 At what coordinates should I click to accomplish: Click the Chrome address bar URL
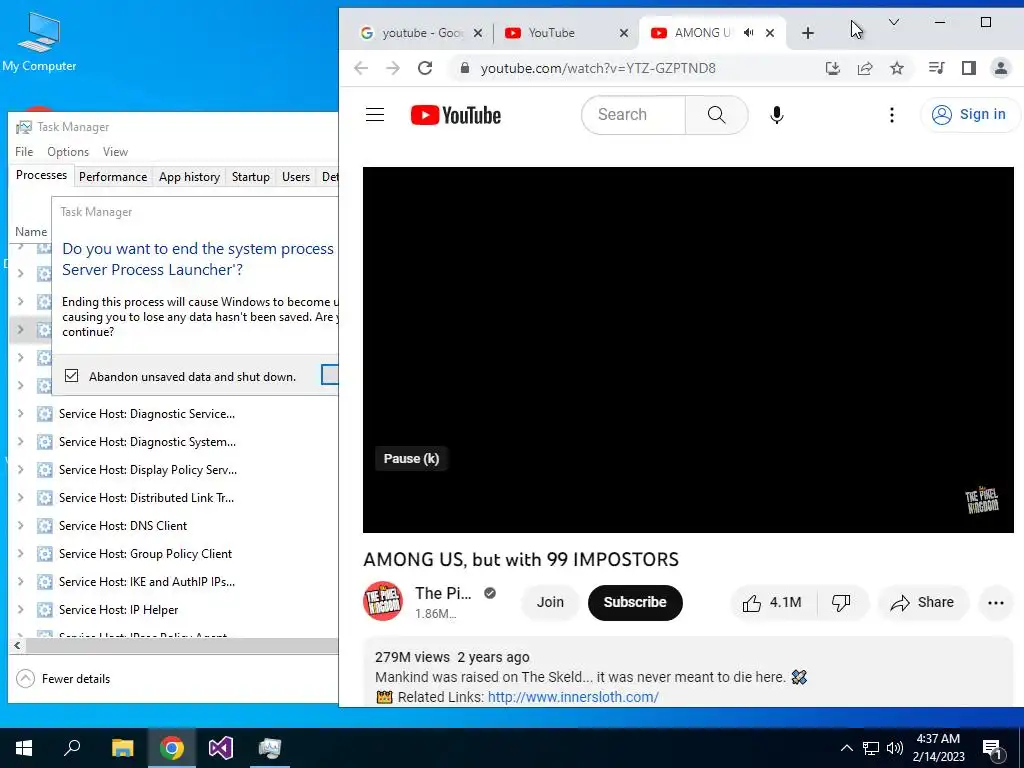598,68
